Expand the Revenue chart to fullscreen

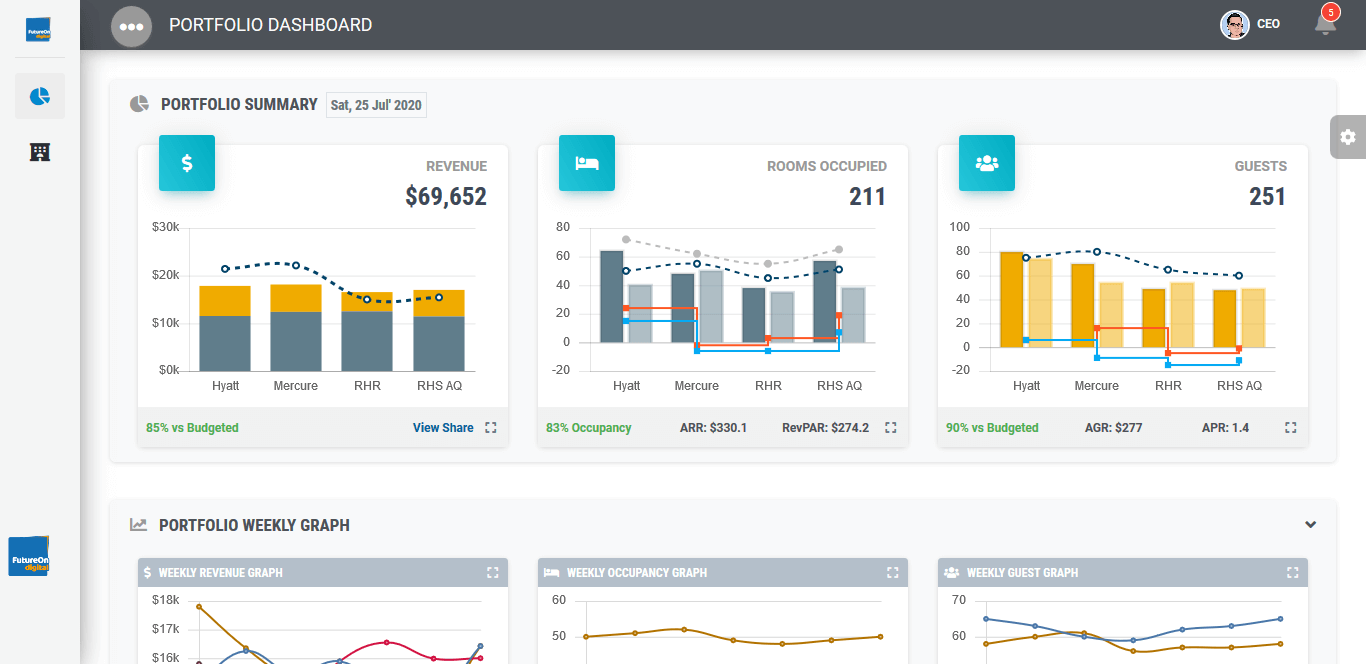491,427
